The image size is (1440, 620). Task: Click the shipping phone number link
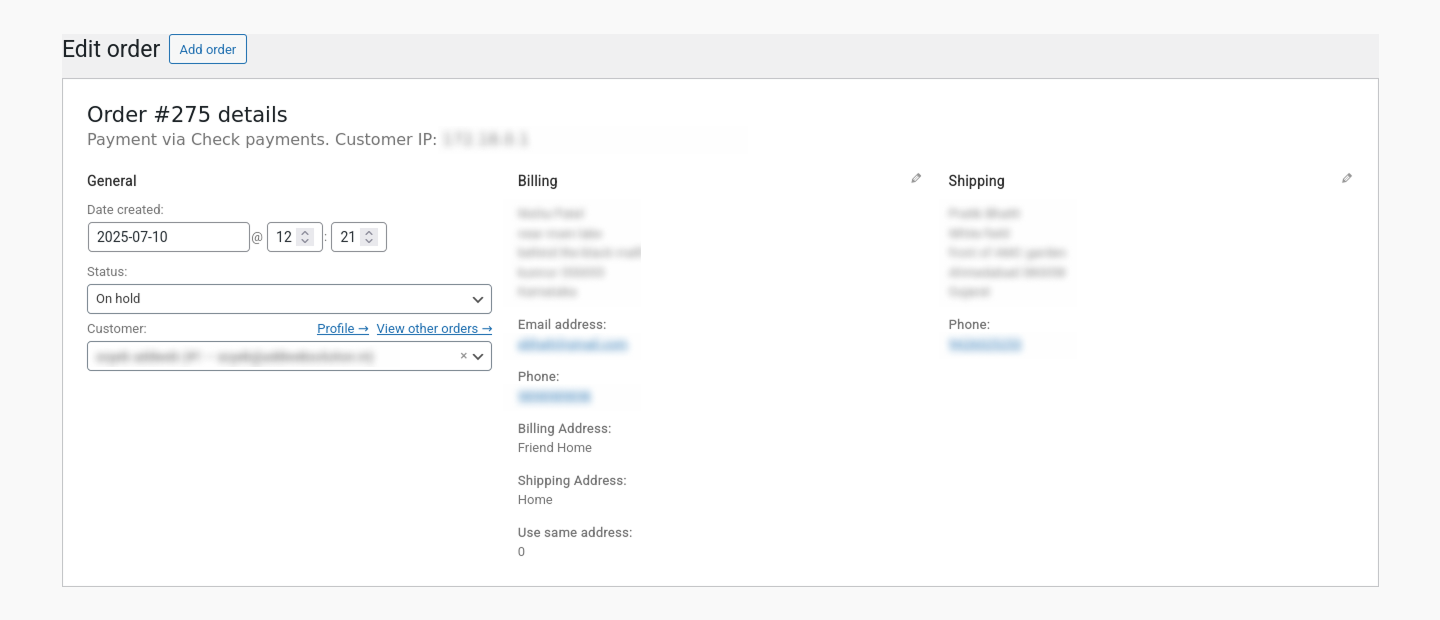(x=985, y=345)
